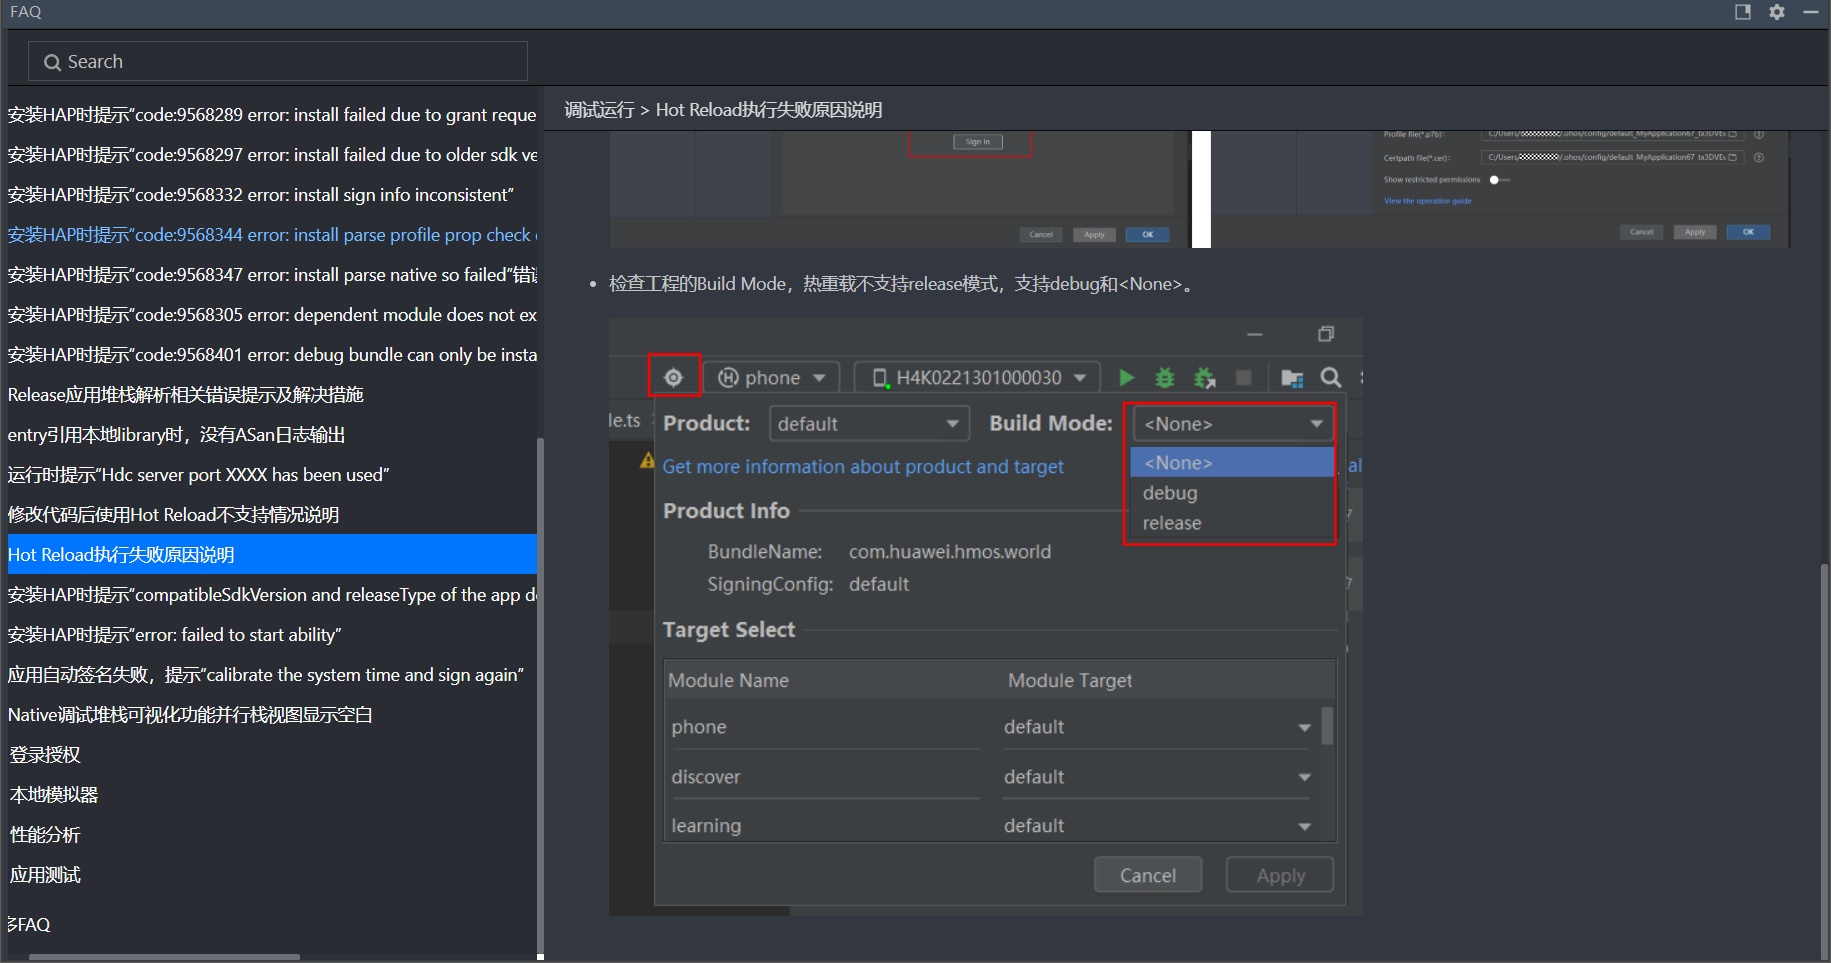
Task: Select Hot Reload执行失败原因说明 entry
Action: [x=272, y=555]
